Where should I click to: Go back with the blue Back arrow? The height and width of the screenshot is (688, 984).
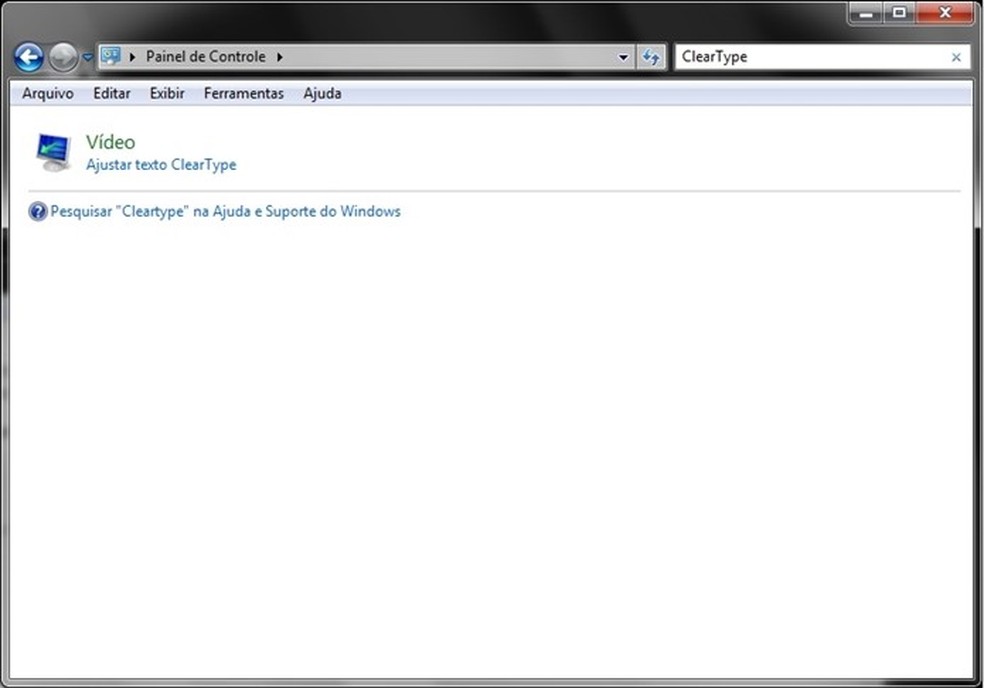coord(29,58)
